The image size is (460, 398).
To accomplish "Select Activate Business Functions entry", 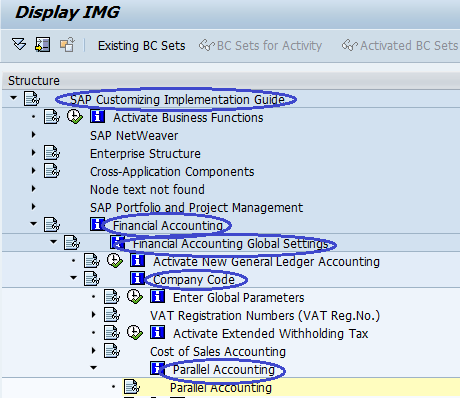I will (x=188, y=118).
